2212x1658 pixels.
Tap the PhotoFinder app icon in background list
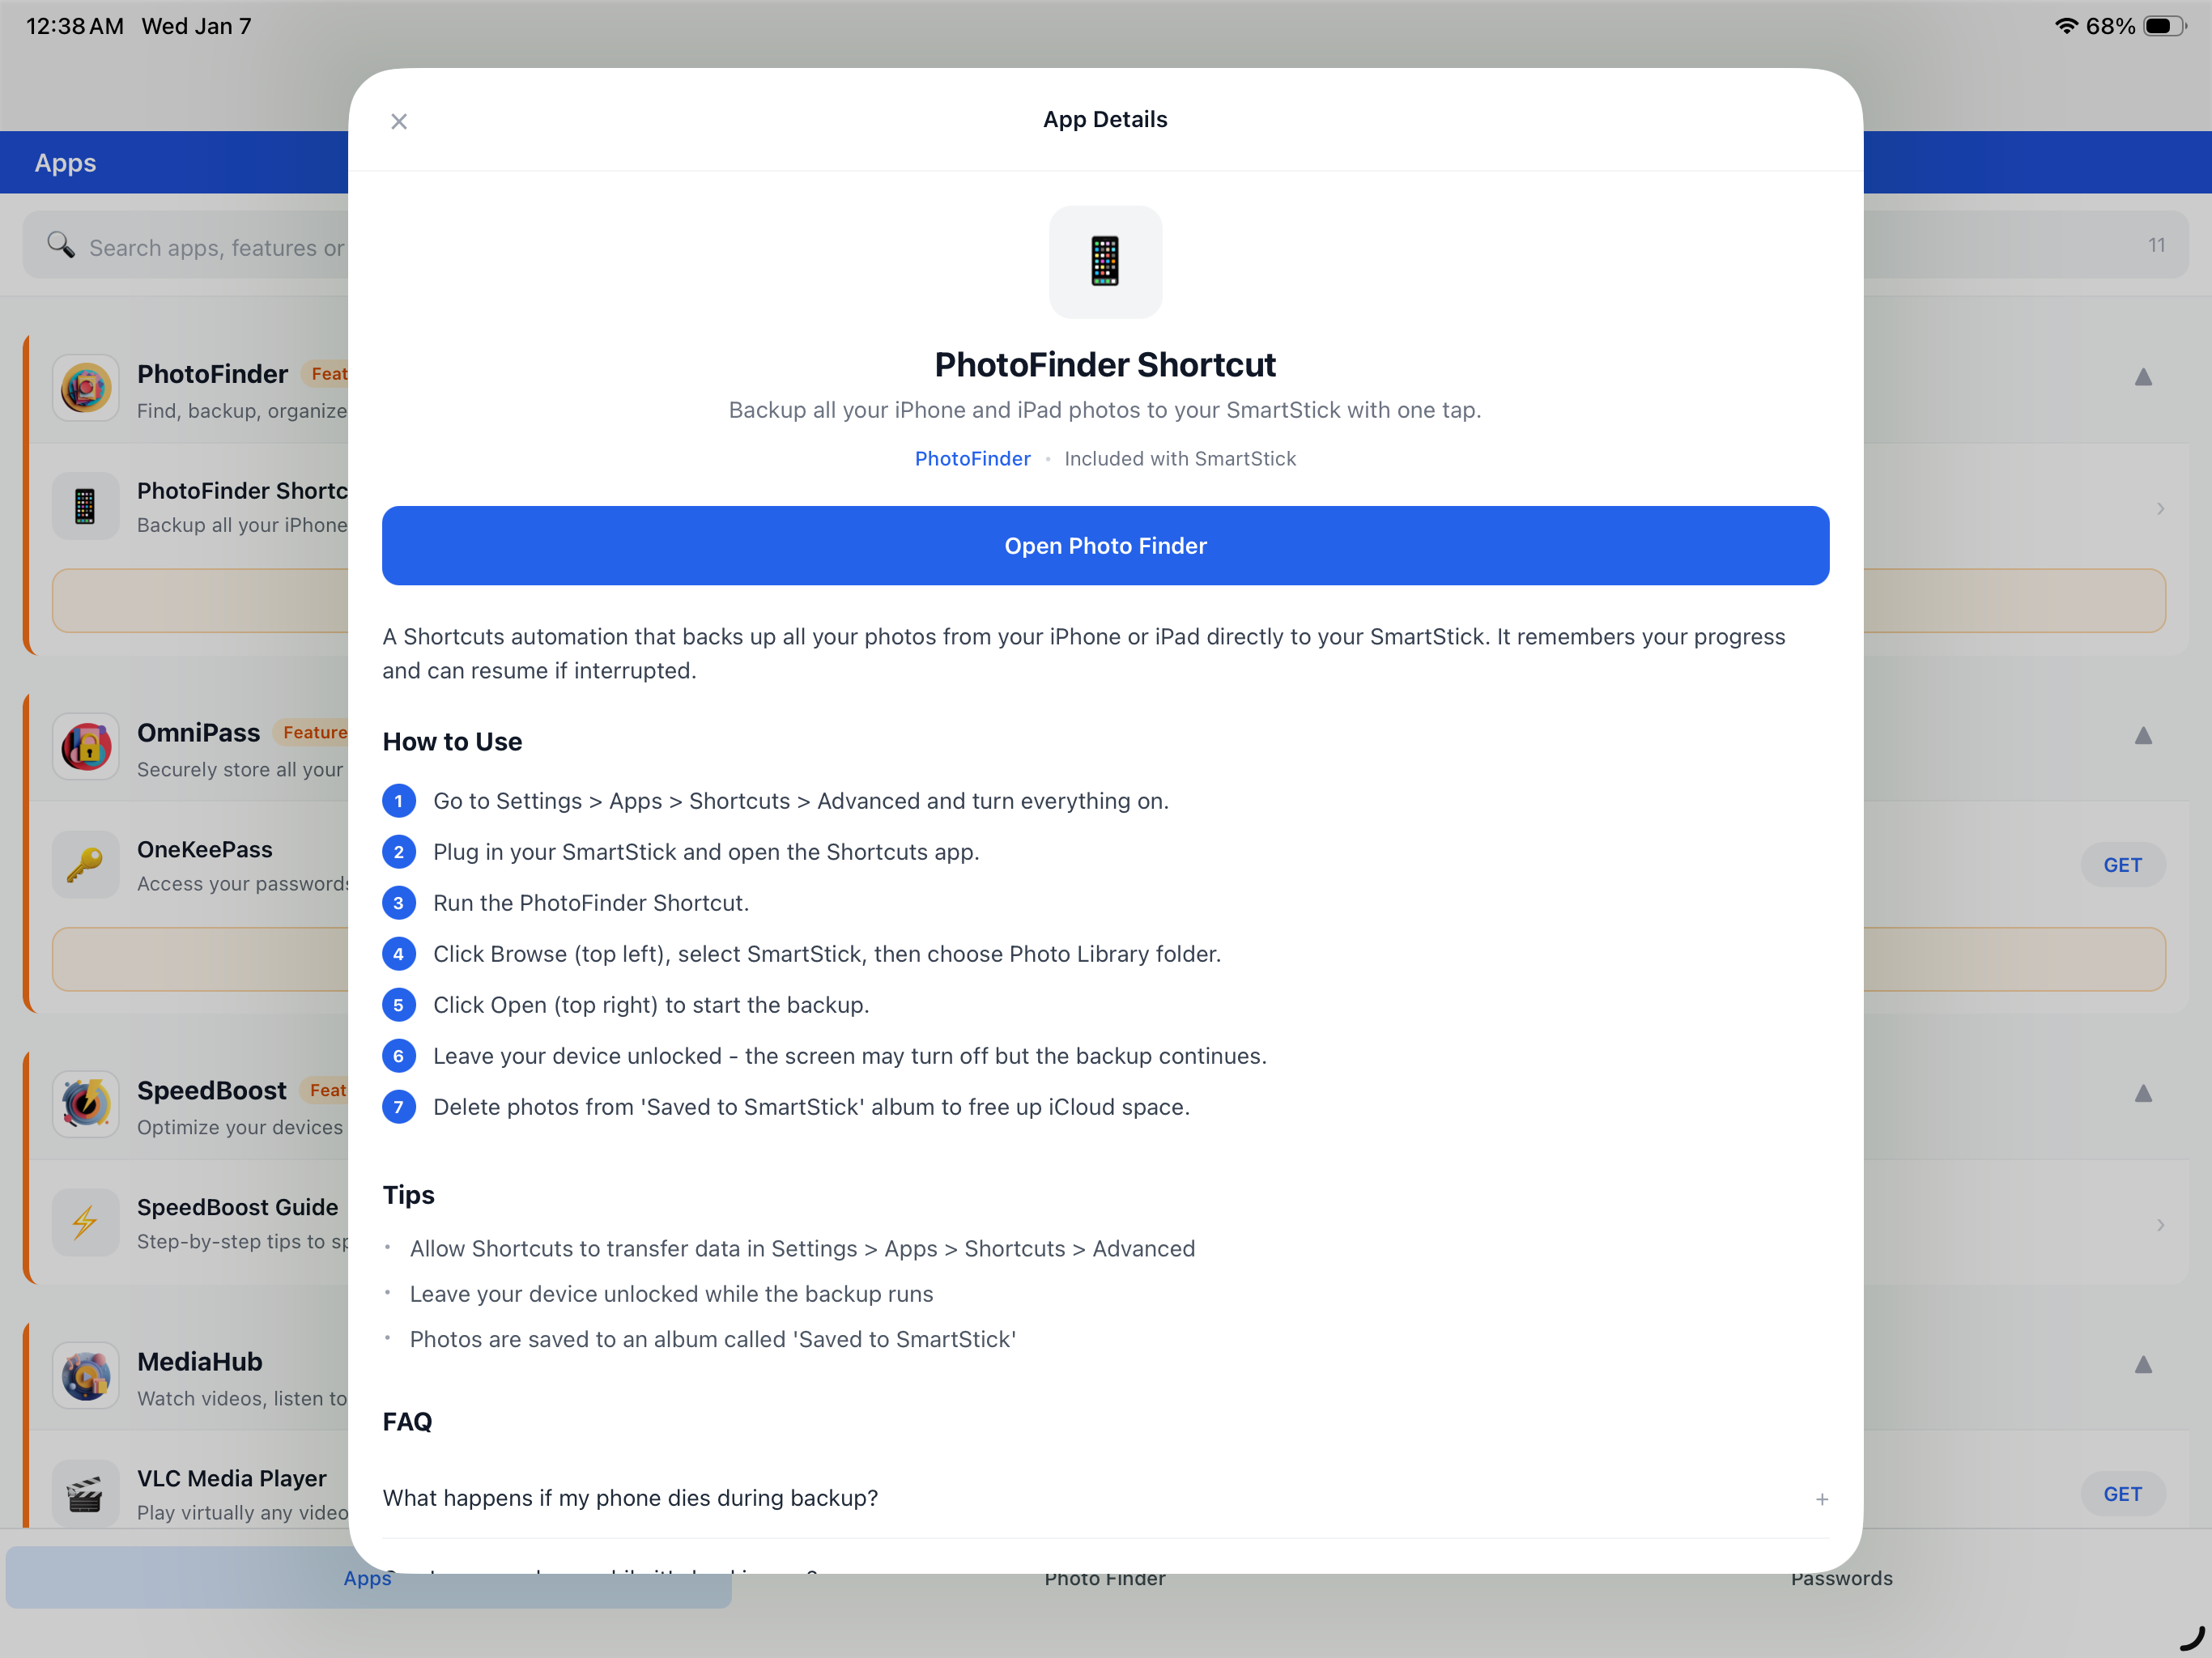(85, 388)
